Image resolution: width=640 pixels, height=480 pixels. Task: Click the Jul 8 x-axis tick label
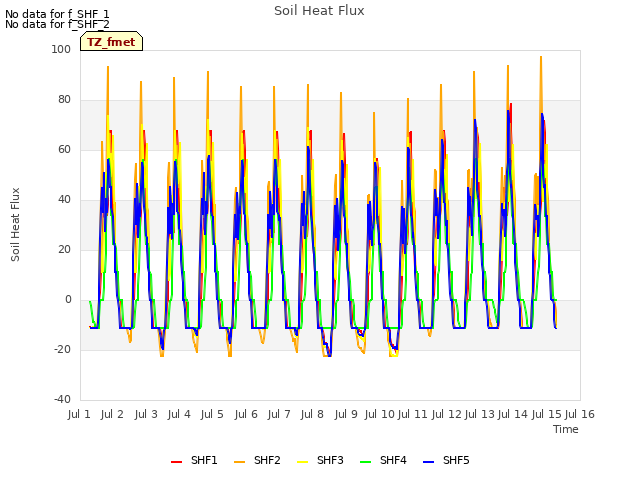(312, 414)
